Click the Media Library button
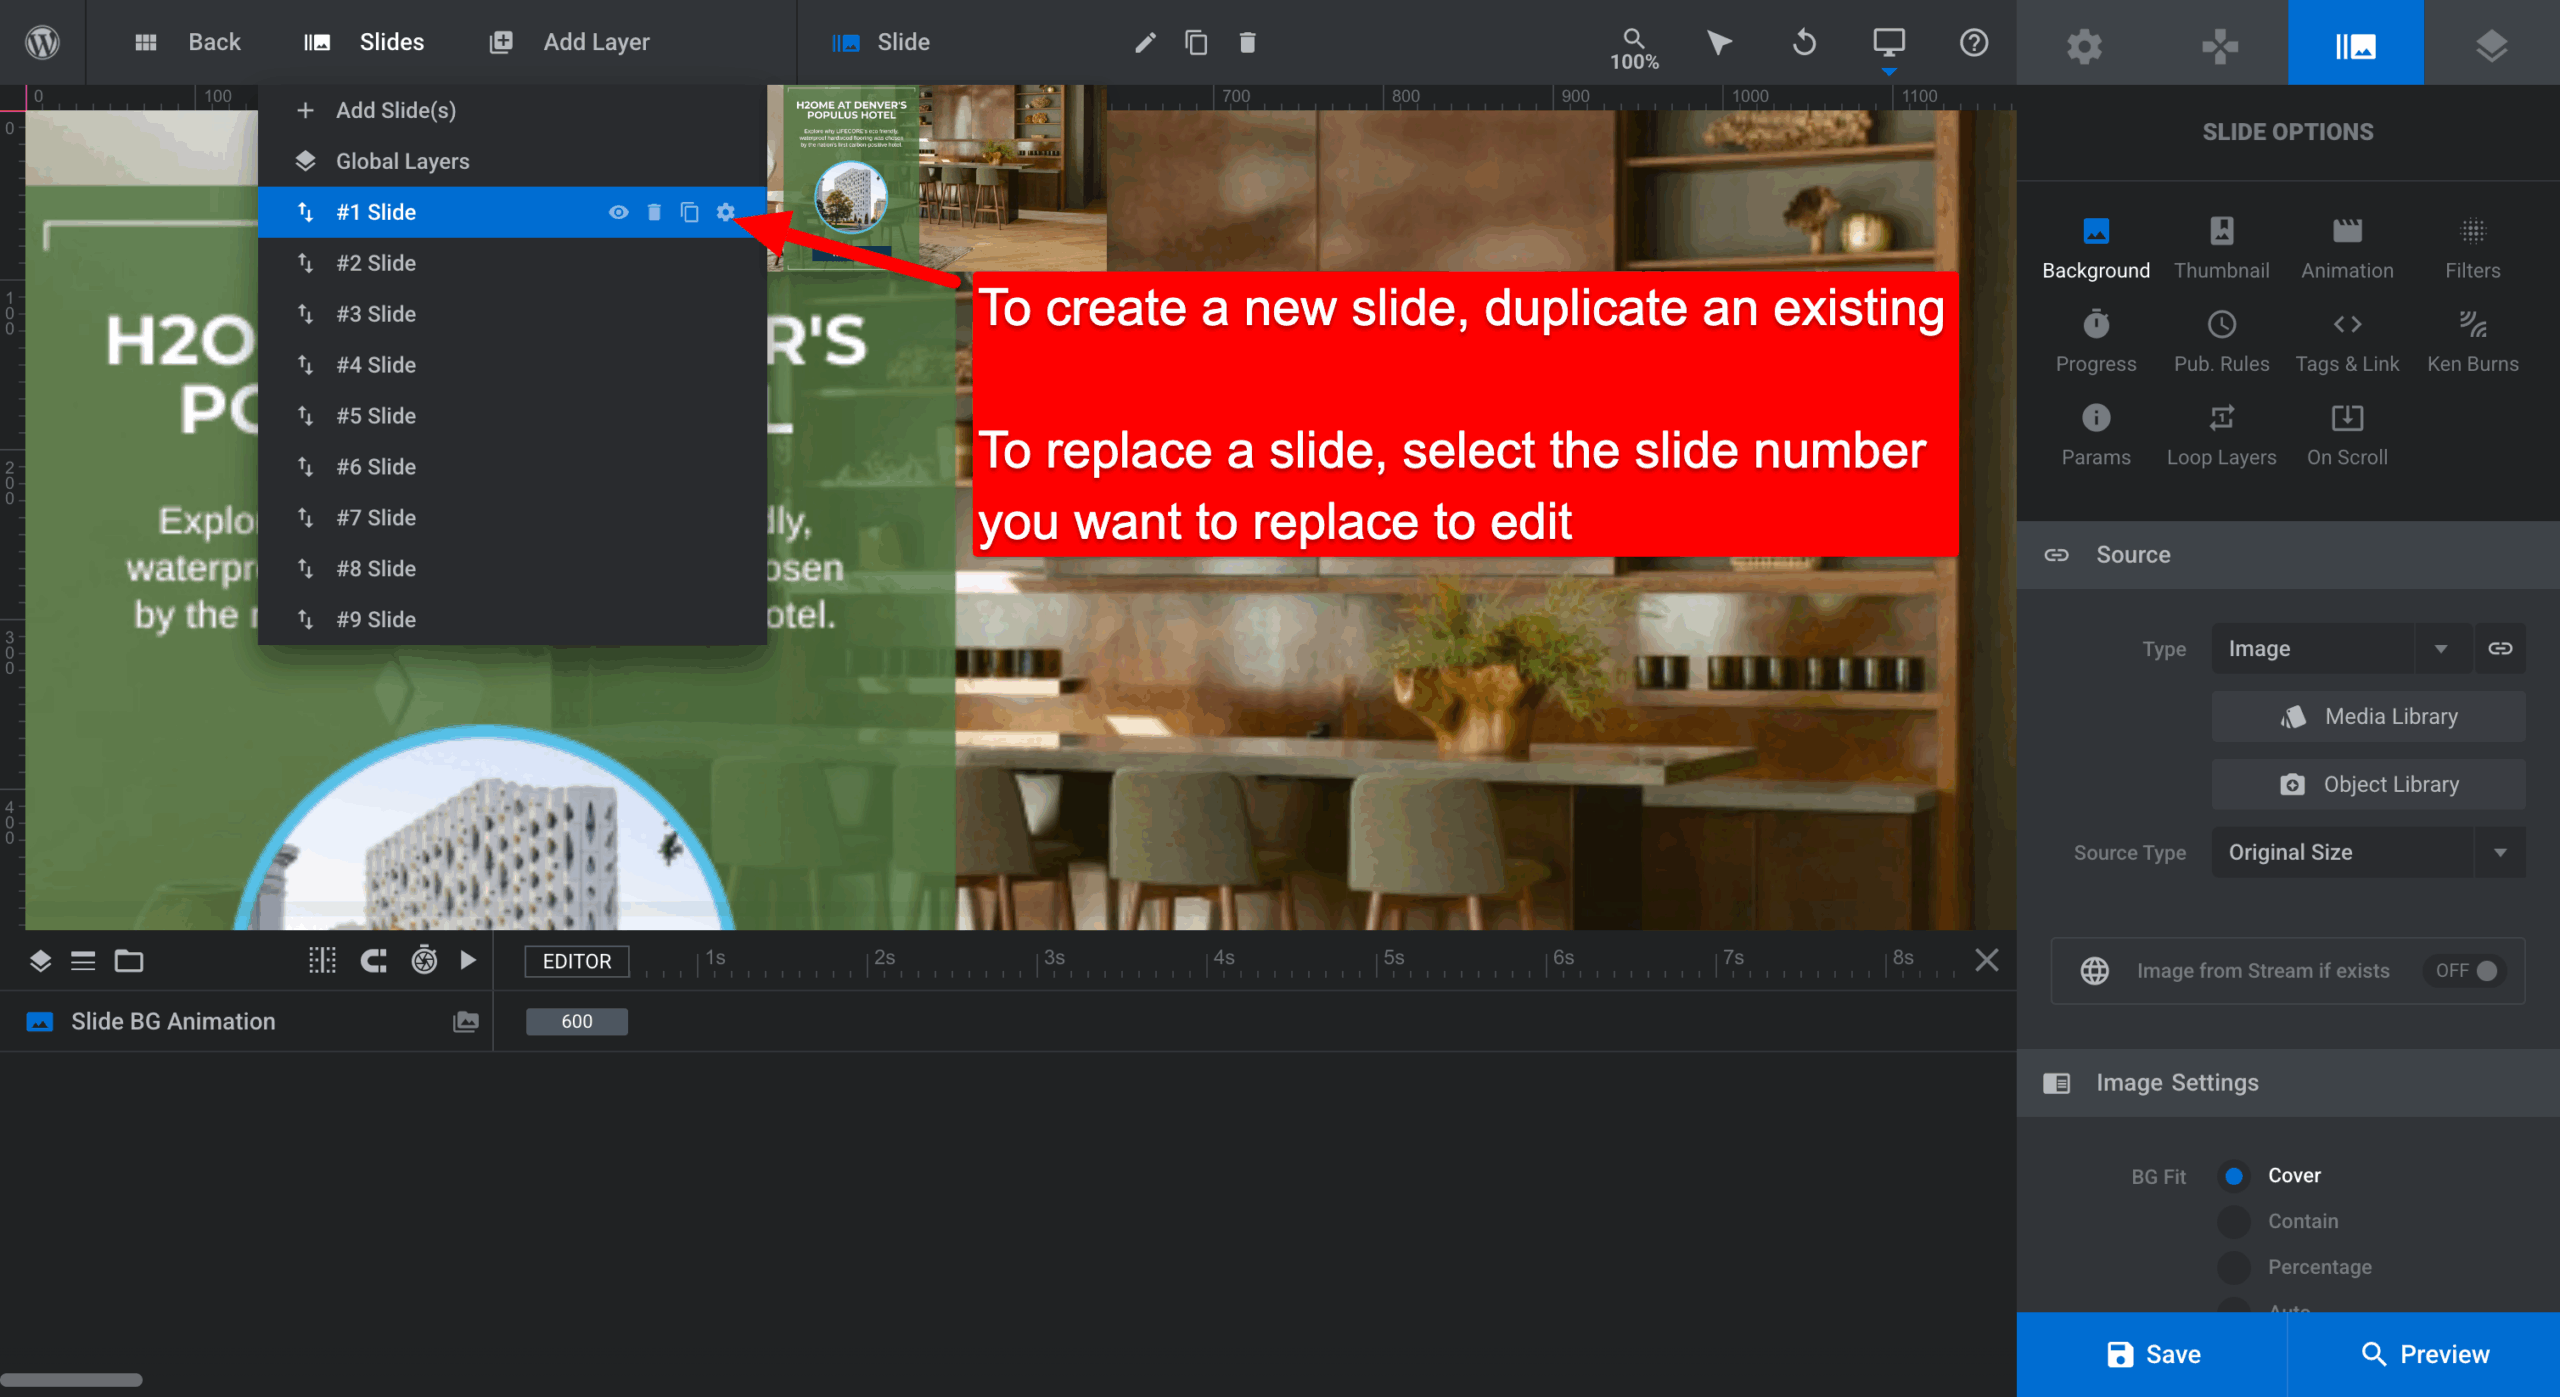This screenshot has height=1397, width=2560. [x=2367, y=717]
